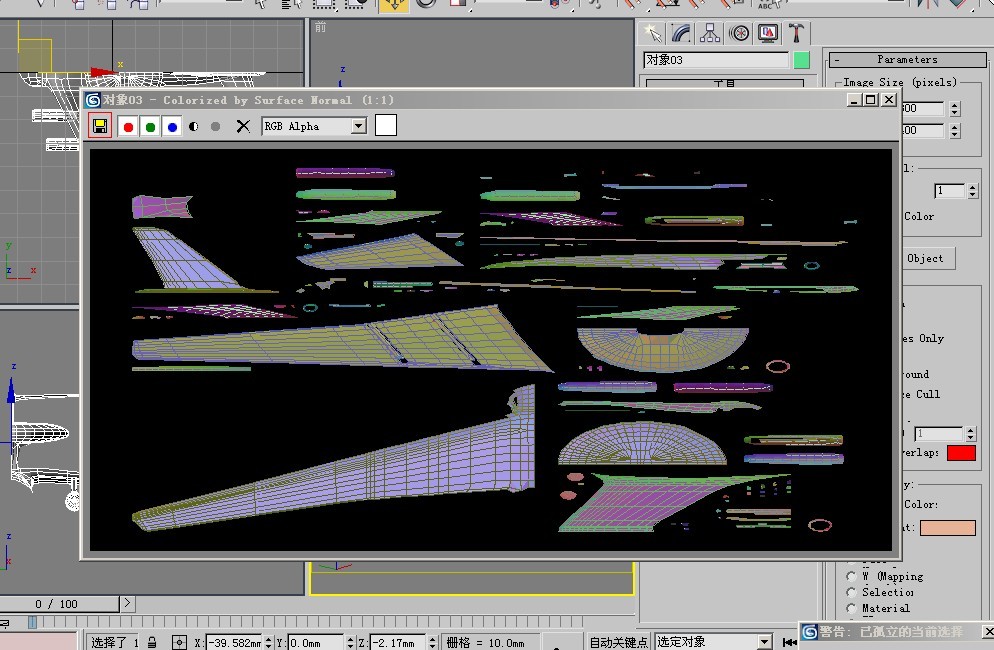Enable the red channel display
994x650 pixels.
click(127, 126)
